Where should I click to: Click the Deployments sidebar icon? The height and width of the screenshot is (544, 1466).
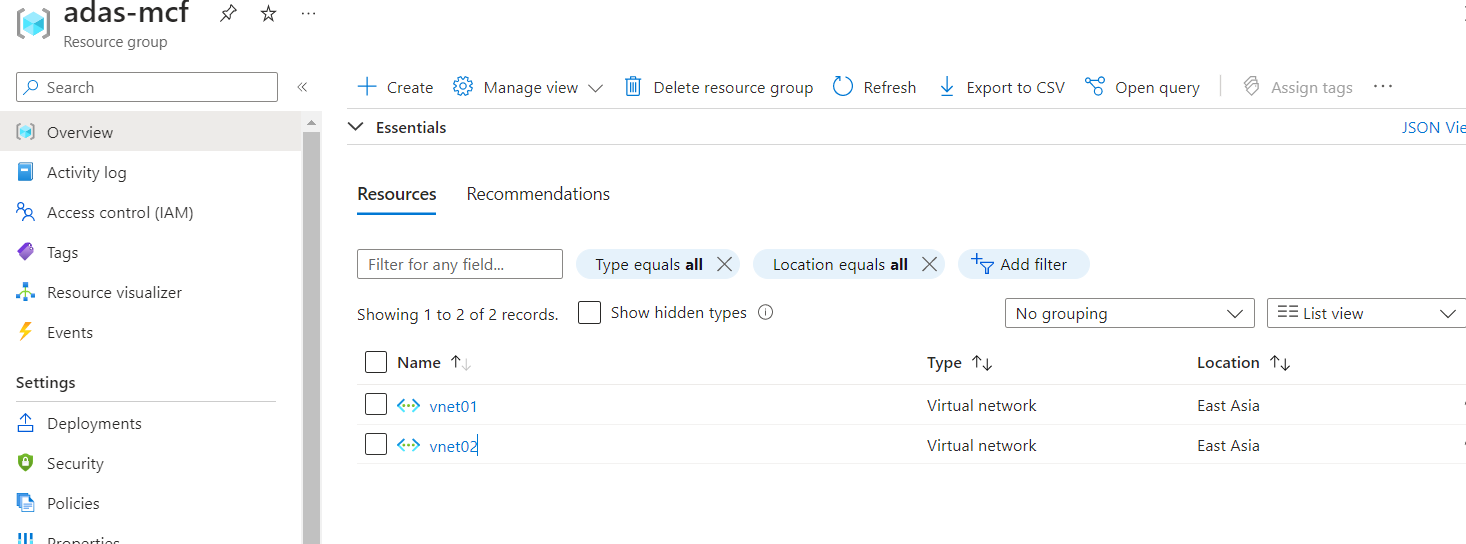pyautogui.click(x=26, y=423)
